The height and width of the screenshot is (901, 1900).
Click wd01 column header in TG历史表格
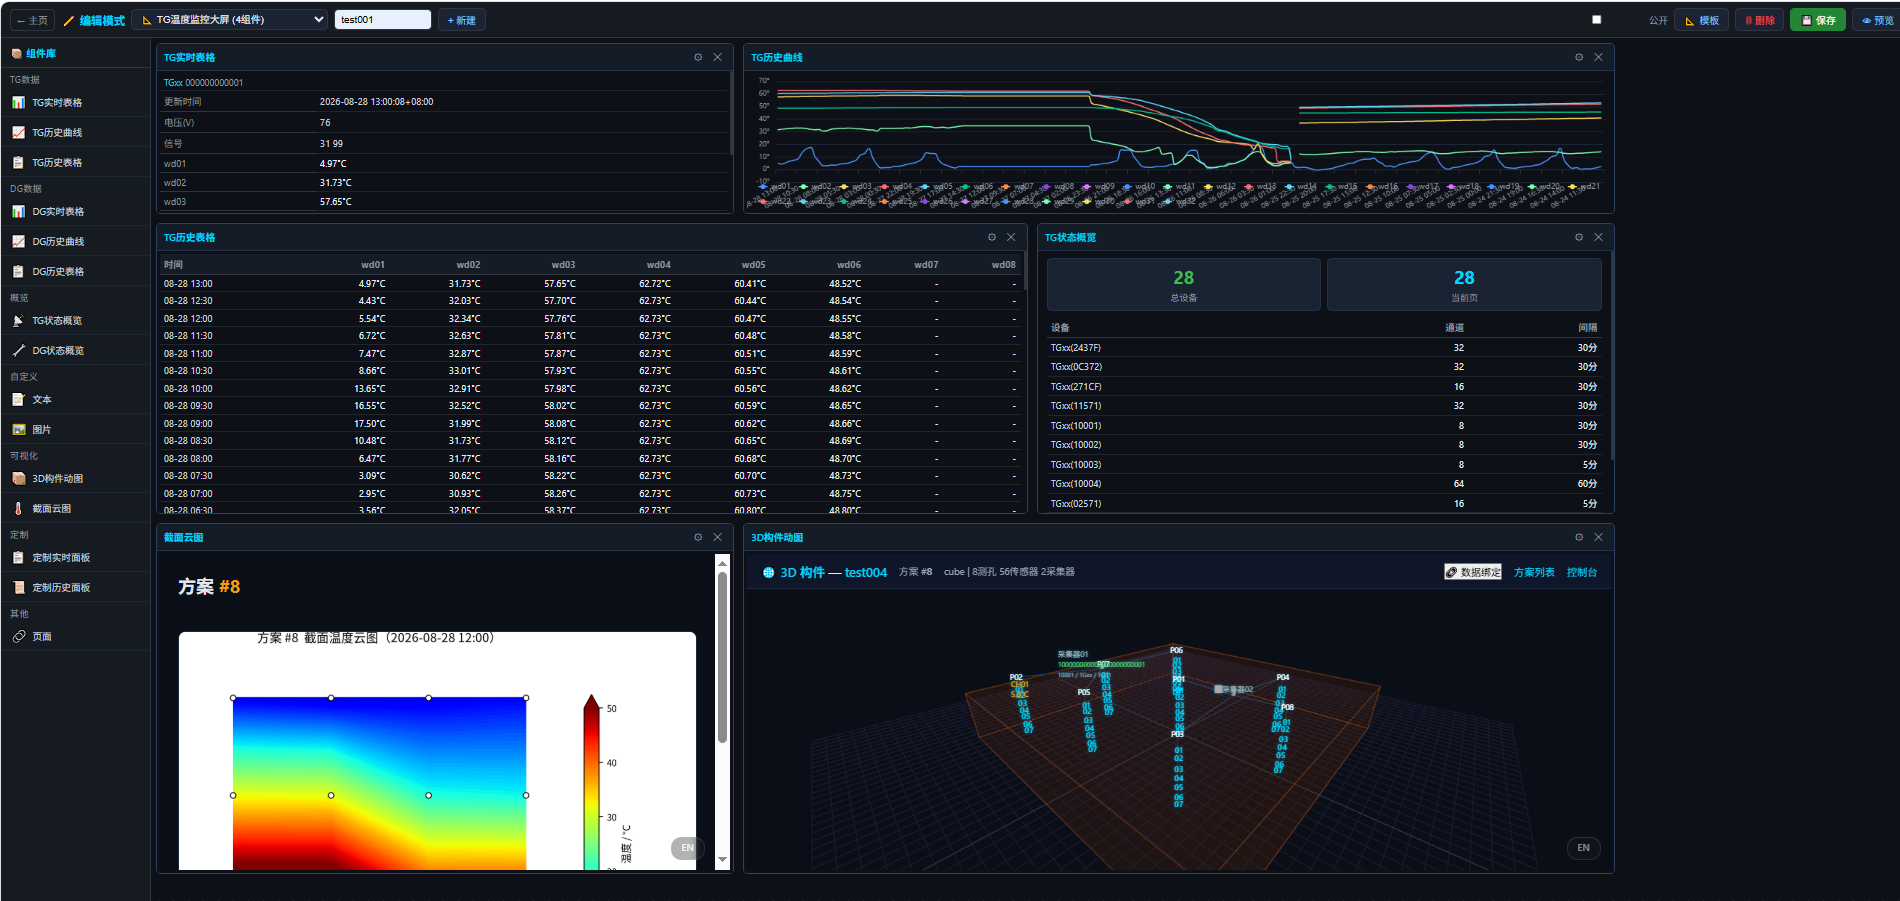point(373,265)
